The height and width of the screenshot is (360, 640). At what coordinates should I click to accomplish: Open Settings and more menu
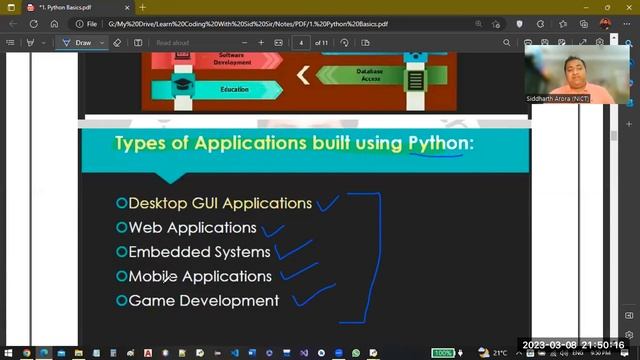pos(627,24)
